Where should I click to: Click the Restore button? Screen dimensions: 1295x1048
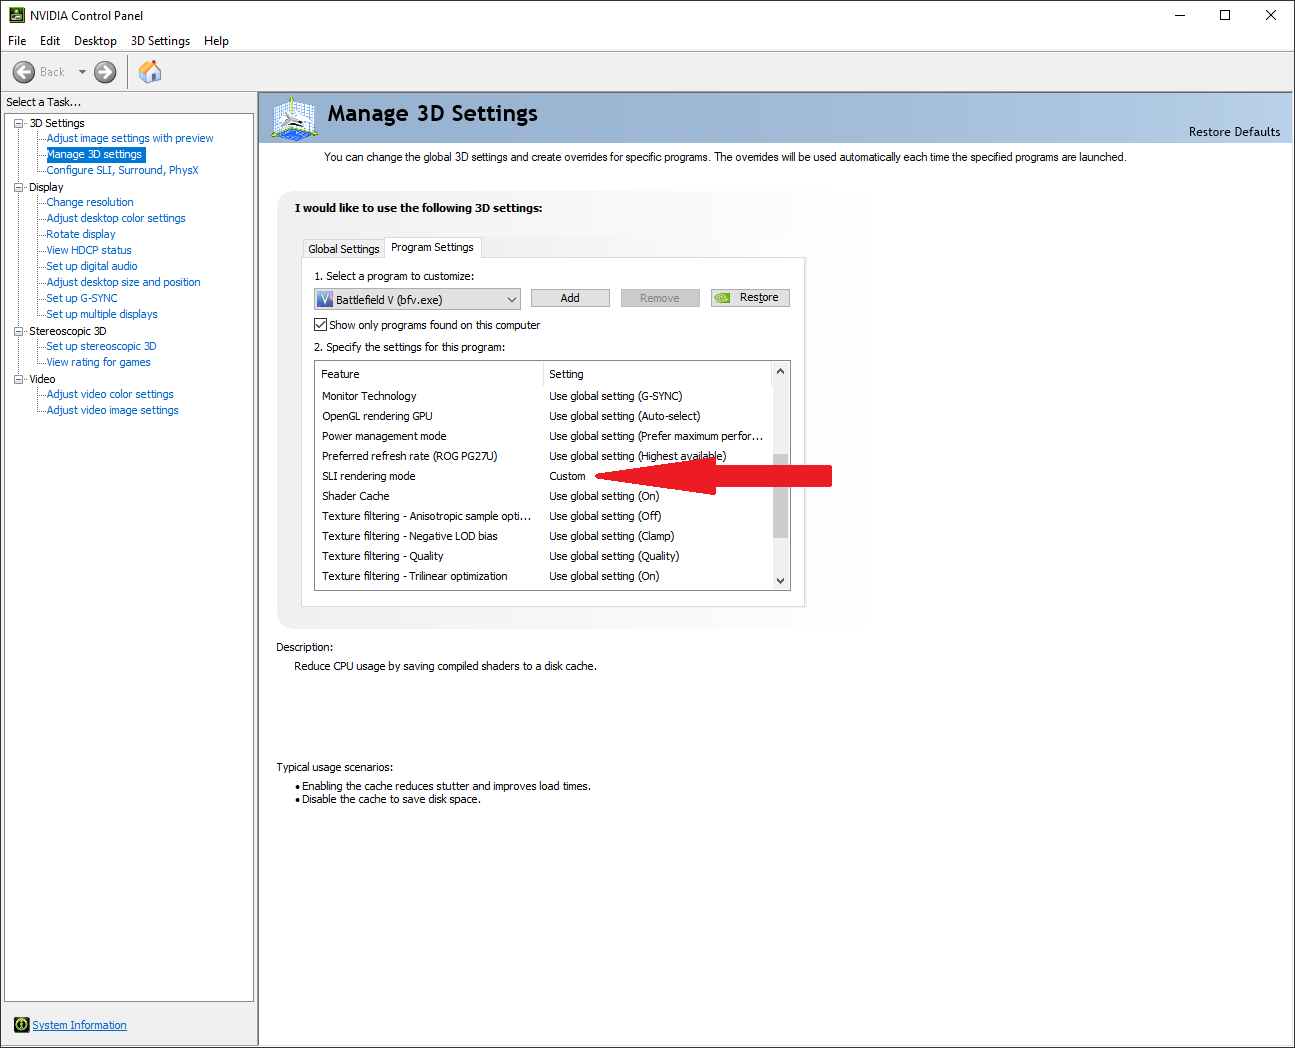tap(750, 298)
